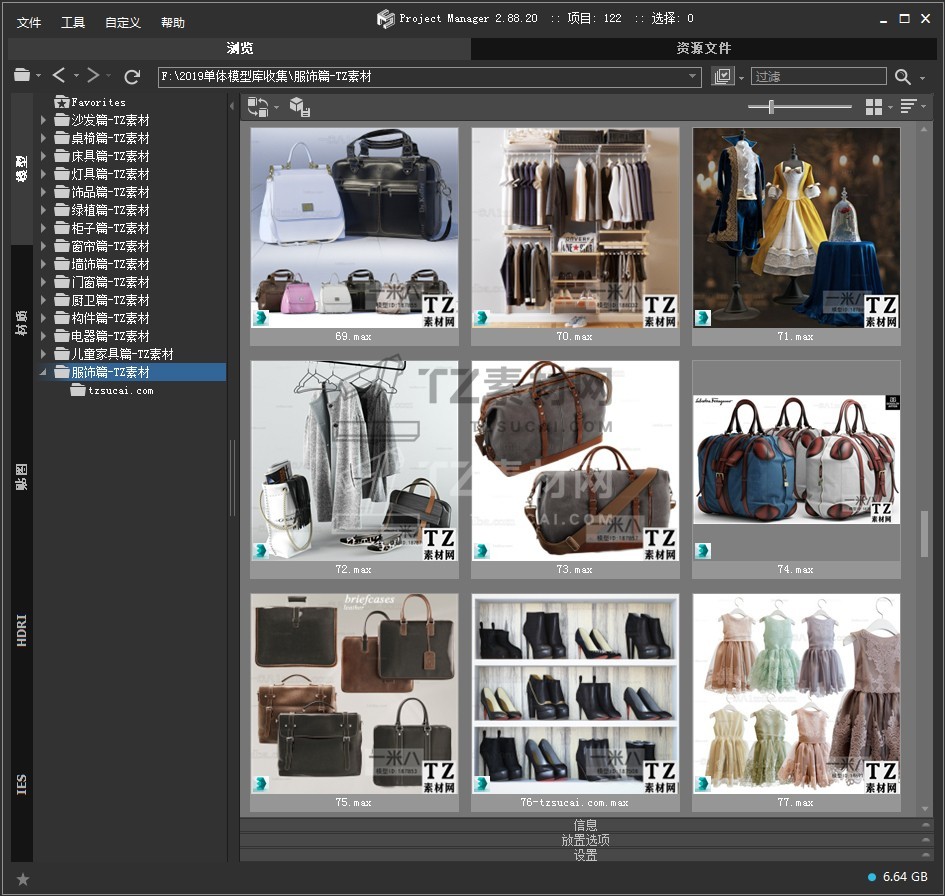Click the sort order icon

pos(908,106)
